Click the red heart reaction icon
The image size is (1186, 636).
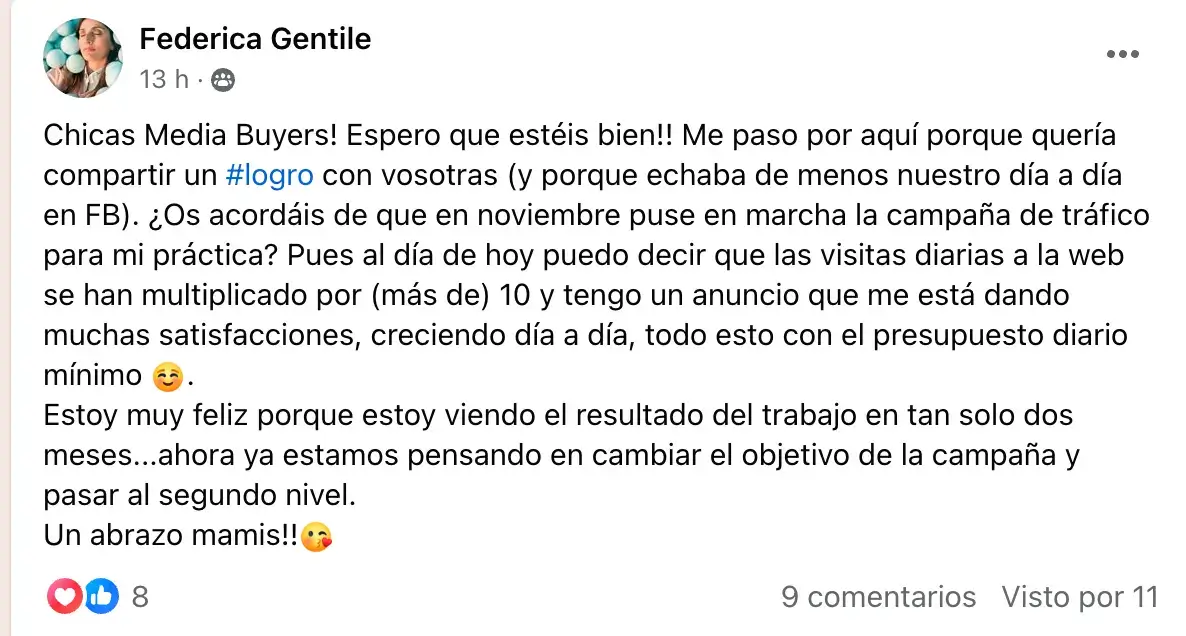click(x=65, y=597)
